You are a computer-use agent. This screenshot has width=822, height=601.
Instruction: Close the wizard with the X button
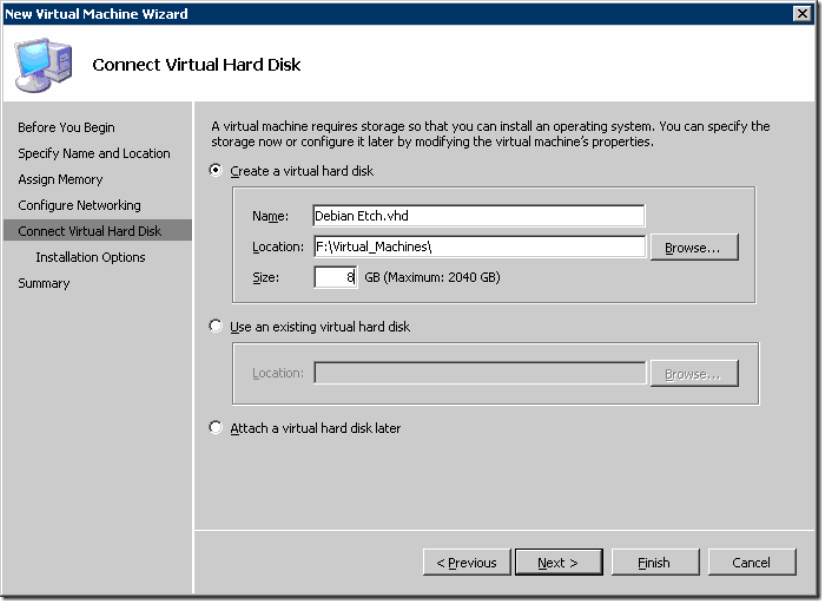[802, 13]
